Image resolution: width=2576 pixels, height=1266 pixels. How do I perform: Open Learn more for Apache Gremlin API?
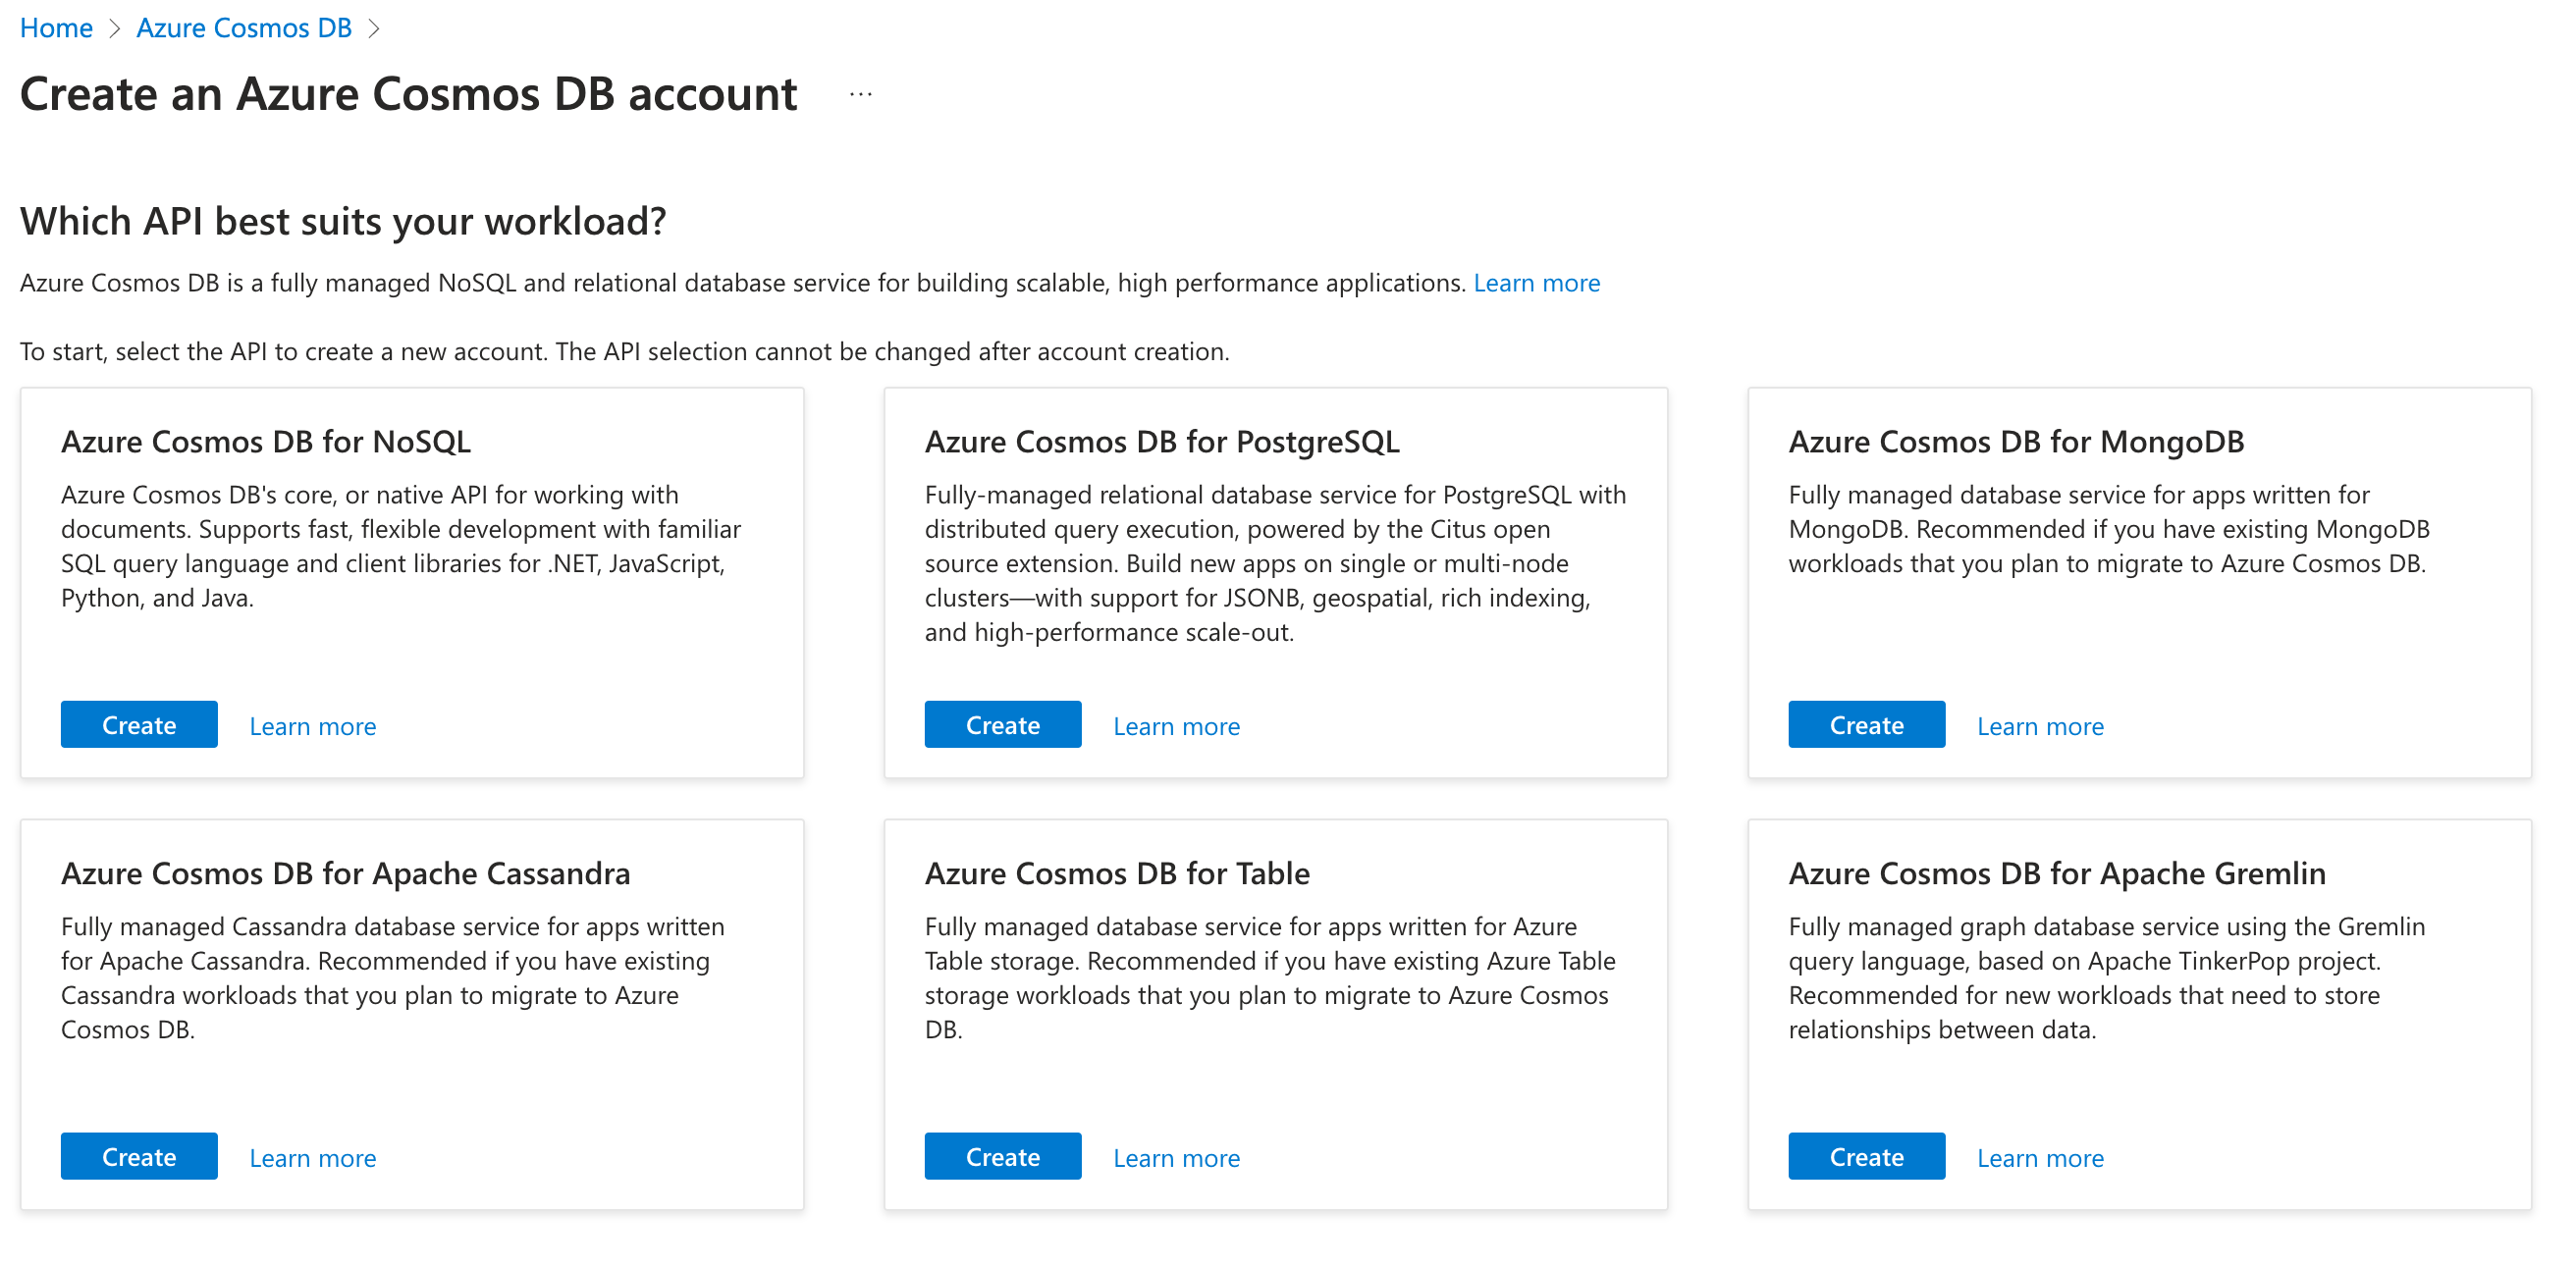2040,1158
